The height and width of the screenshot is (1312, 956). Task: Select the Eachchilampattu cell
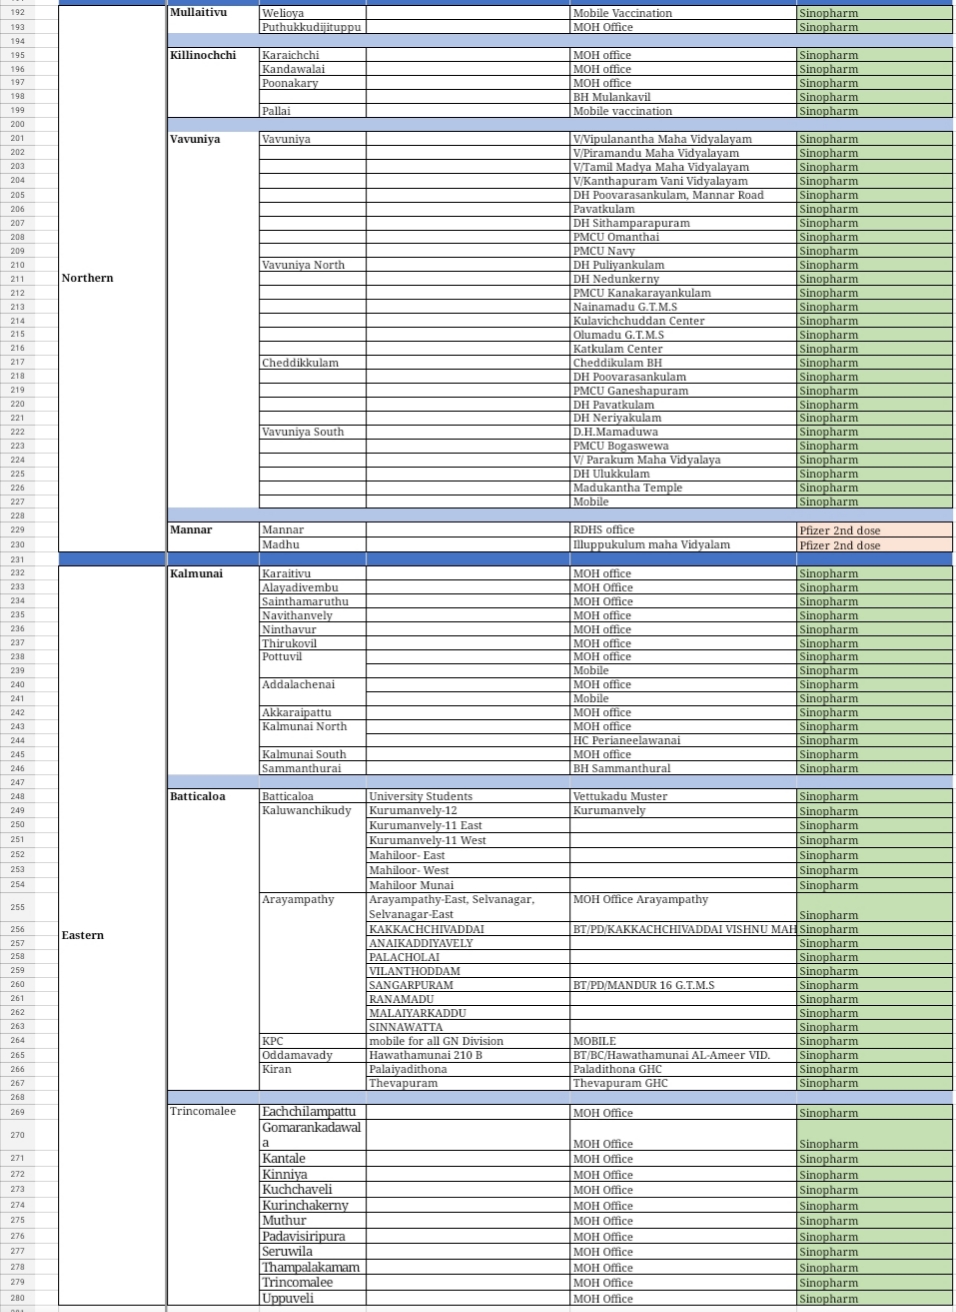(x=313, y=1112)
